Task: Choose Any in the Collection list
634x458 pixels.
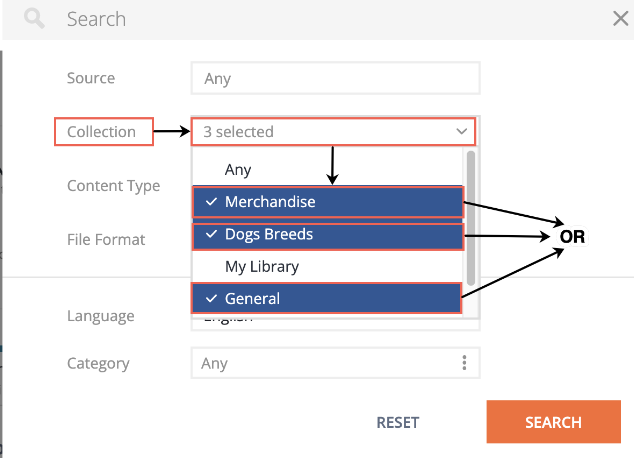Action: tap(328, 169)
